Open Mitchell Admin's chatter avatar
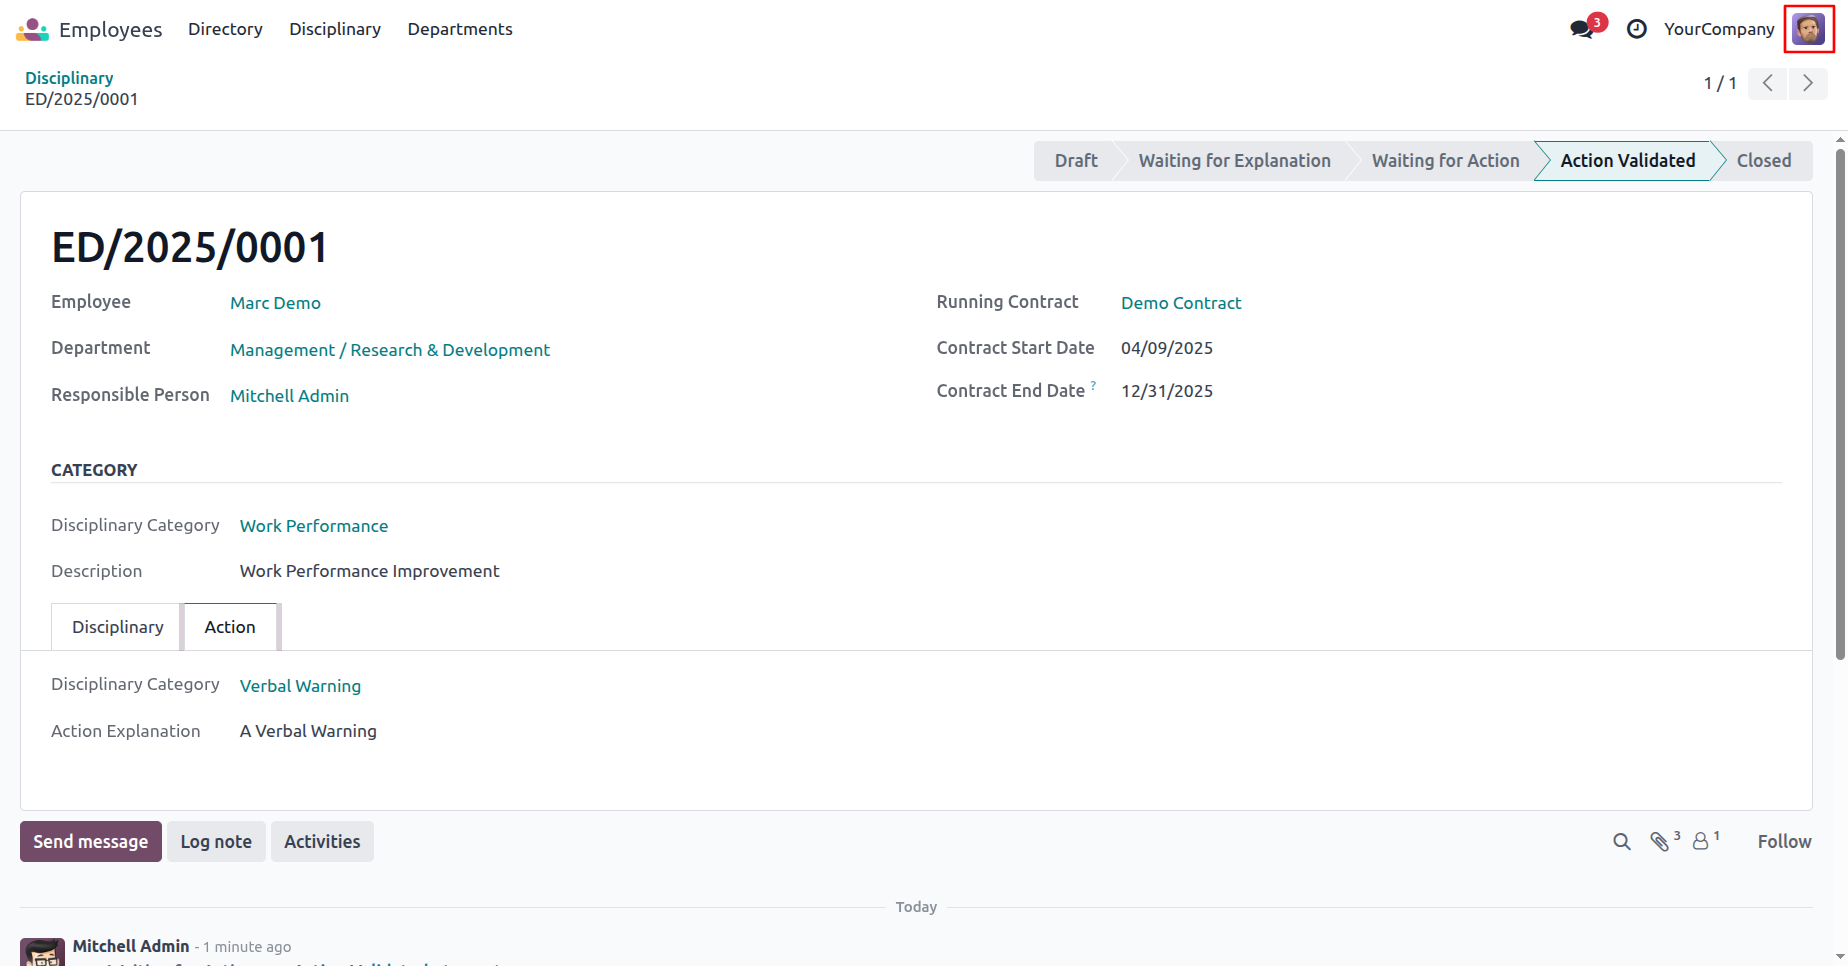 pos(43,952)
